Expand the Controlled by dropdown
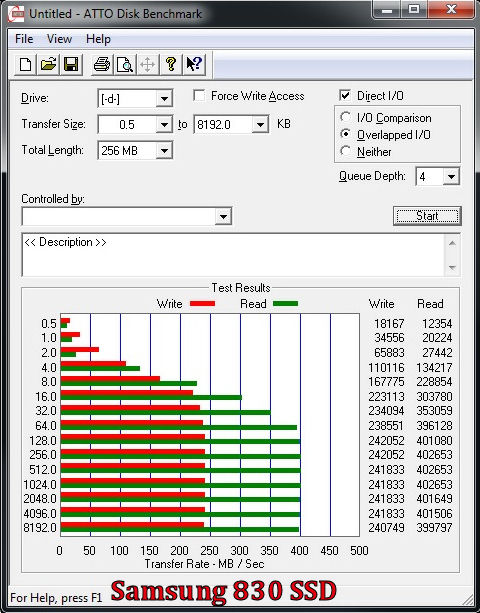The height and width of the screenshot is (613, 480). click(223, 216)
